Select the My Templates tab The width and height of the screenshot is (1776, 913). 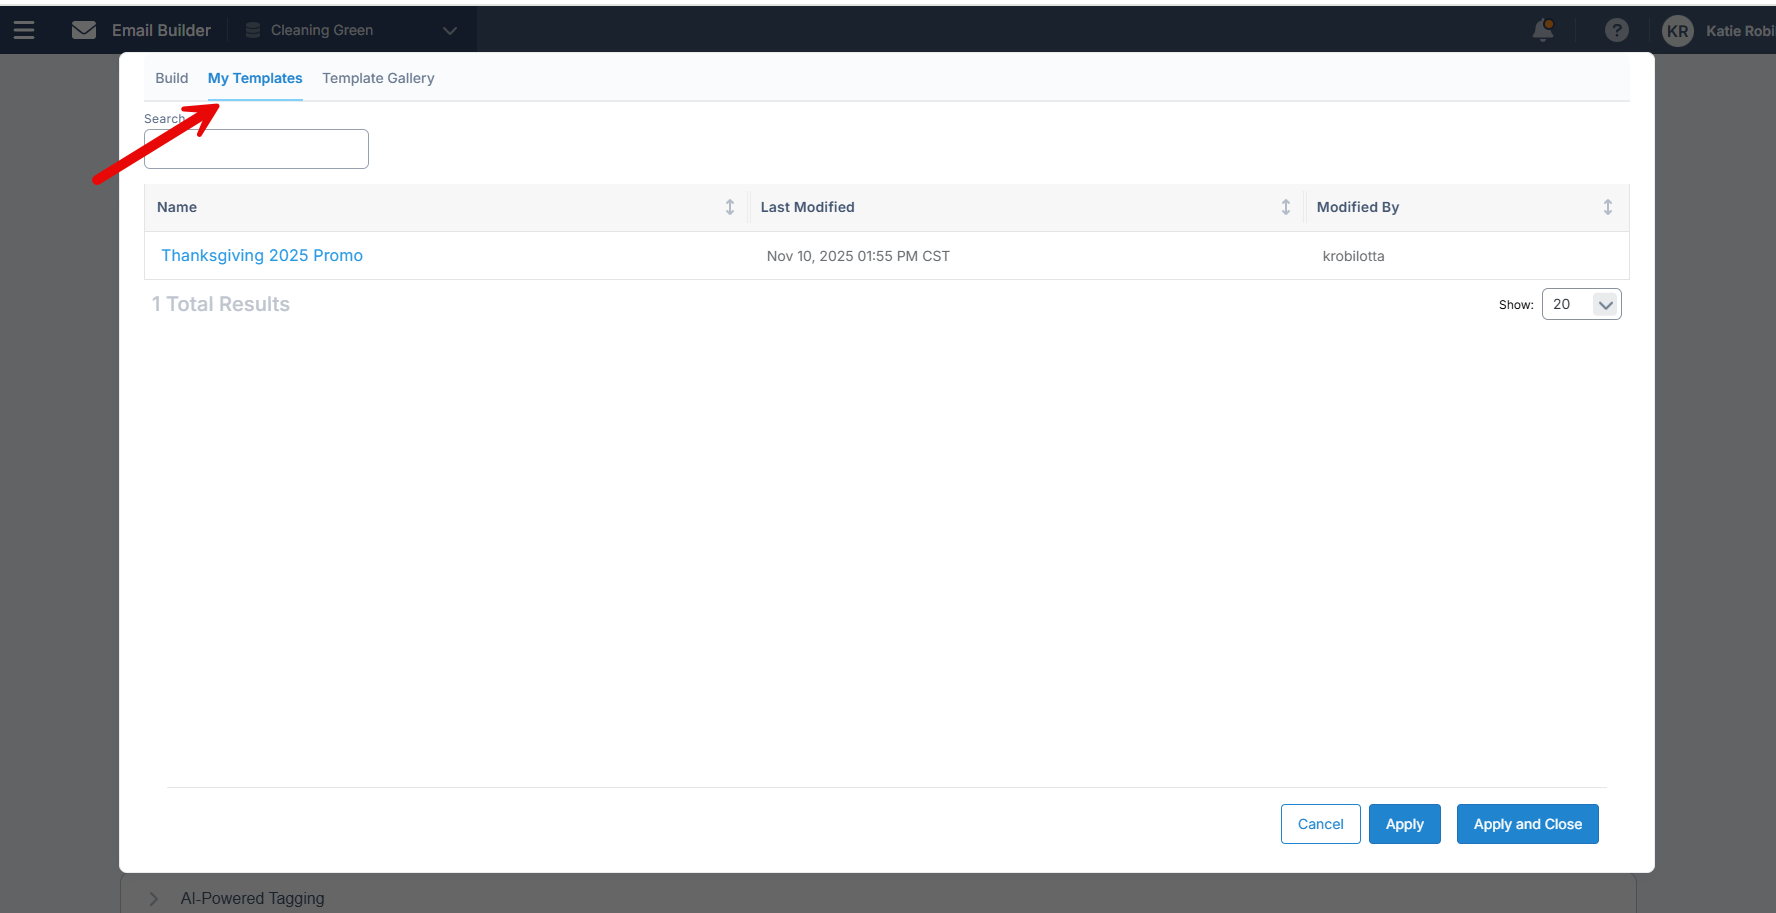[x=255, y=78]
